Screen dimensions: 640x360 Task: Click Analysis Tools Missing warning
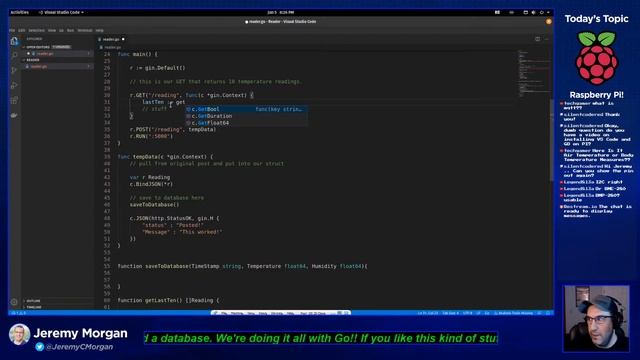pyautogui.click(x=513, y=313)
